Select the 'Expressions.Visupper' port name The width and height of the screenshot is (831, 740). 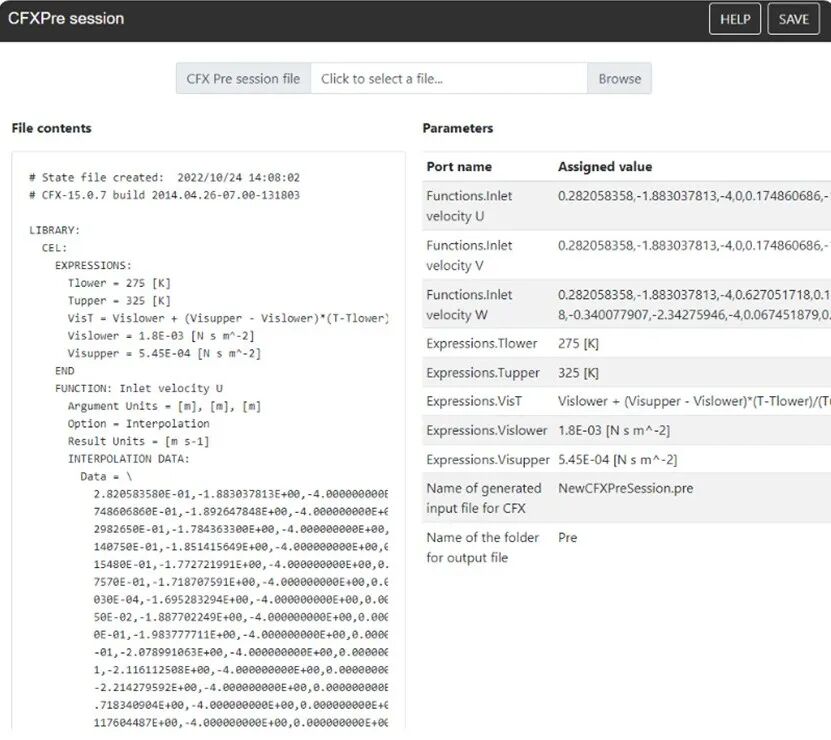tap(488, 460)
